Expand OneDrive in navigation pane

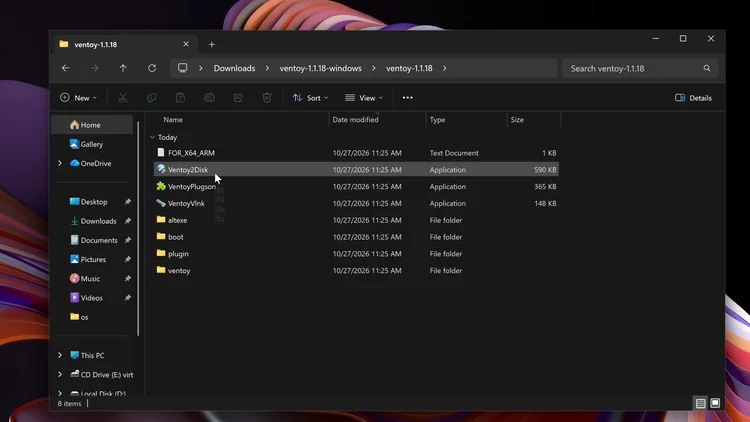[60, 163]
